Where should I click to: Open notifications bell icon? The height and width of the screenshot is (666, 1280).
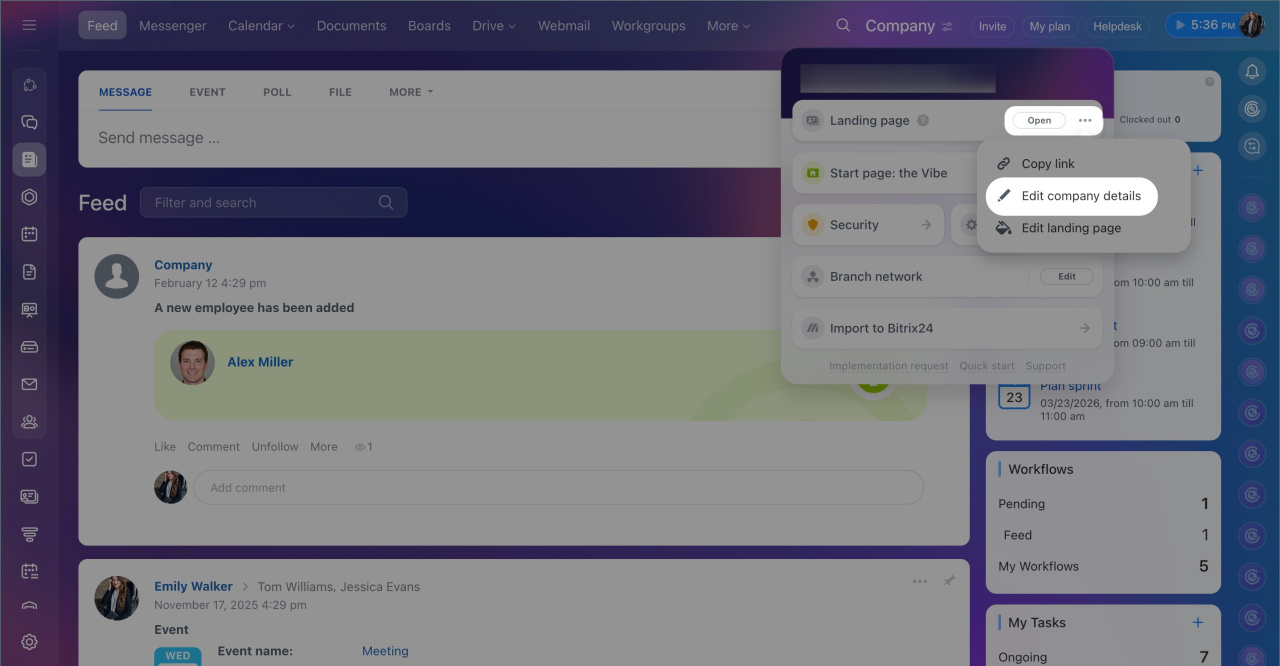click(x=1252, y=71)
